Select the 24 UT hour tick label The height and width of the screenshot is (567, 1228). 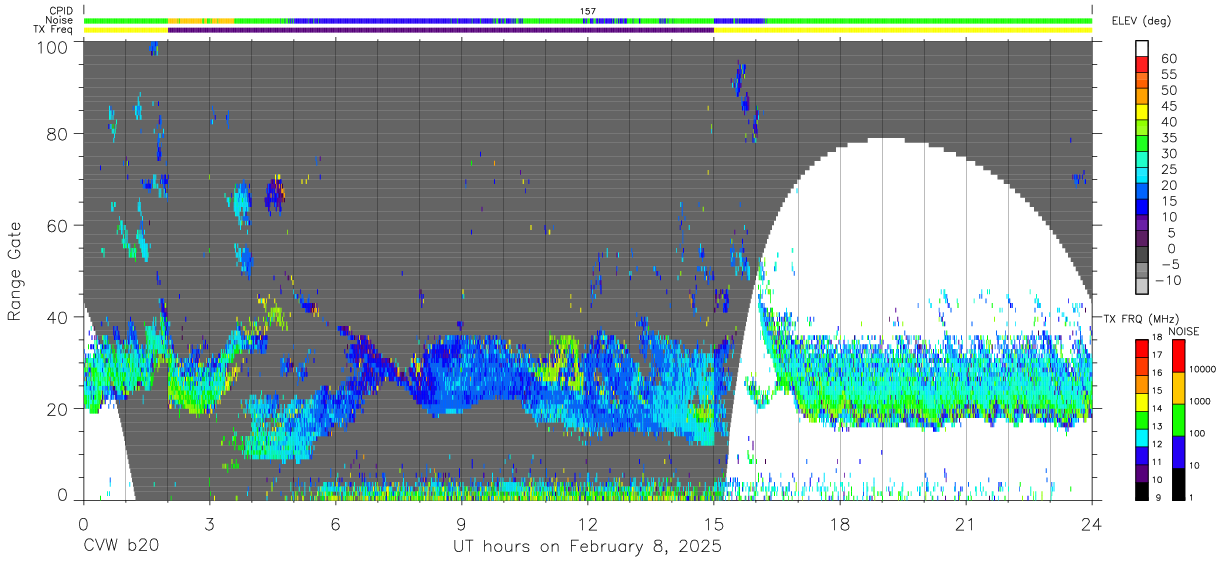(1092, 525)
